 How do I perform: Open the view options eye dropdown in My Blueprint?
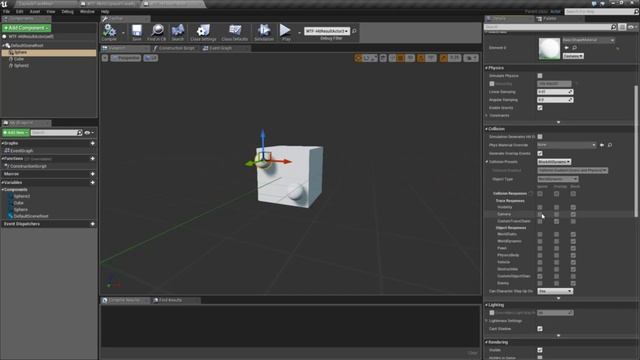pyautogui.click(x=89, y=133)
